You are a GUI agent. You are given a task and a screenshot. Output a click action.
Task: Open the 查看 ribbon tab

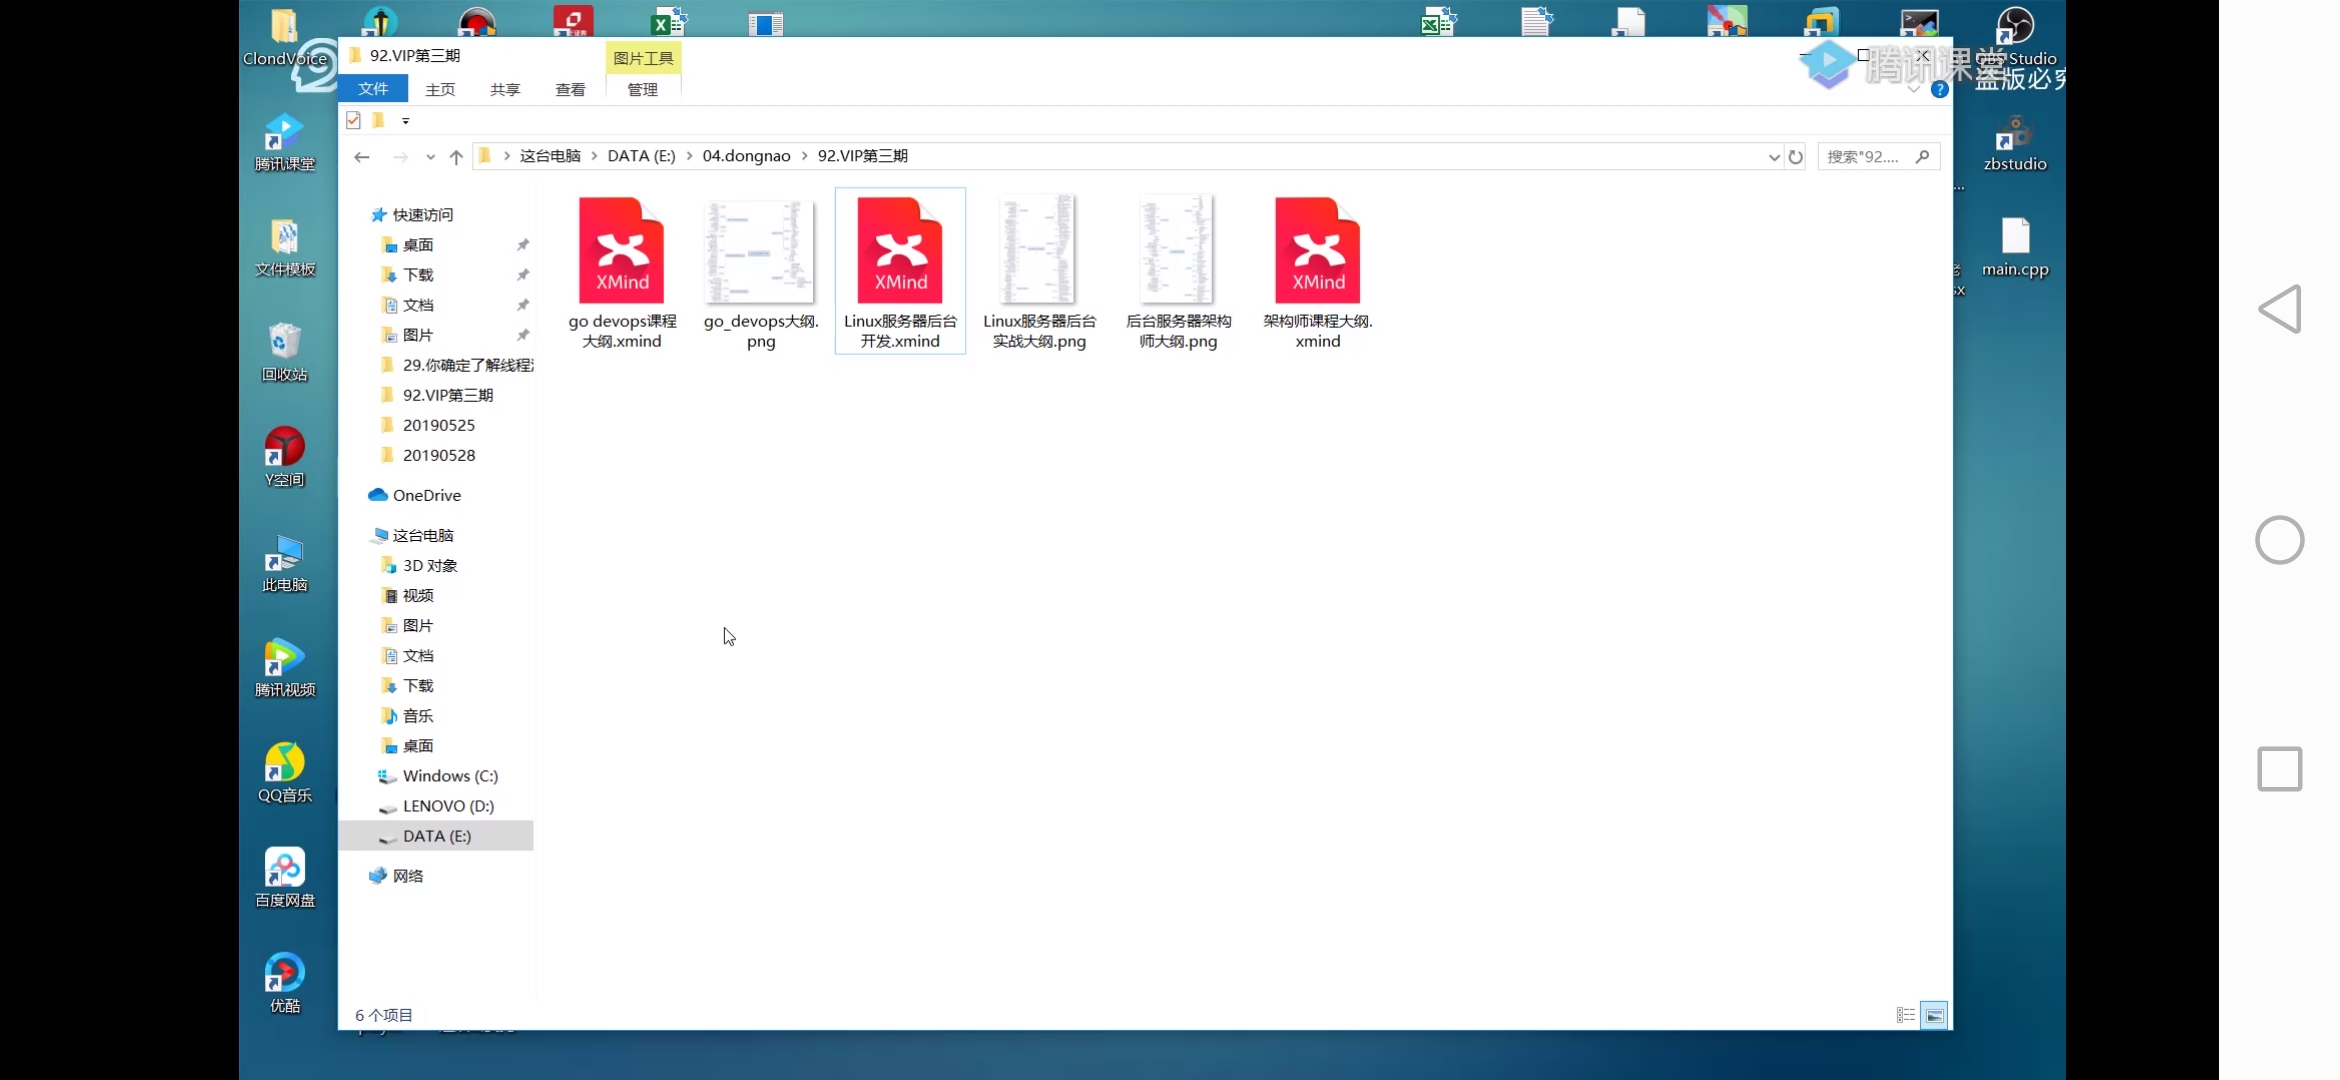click(x=570, y=90)
